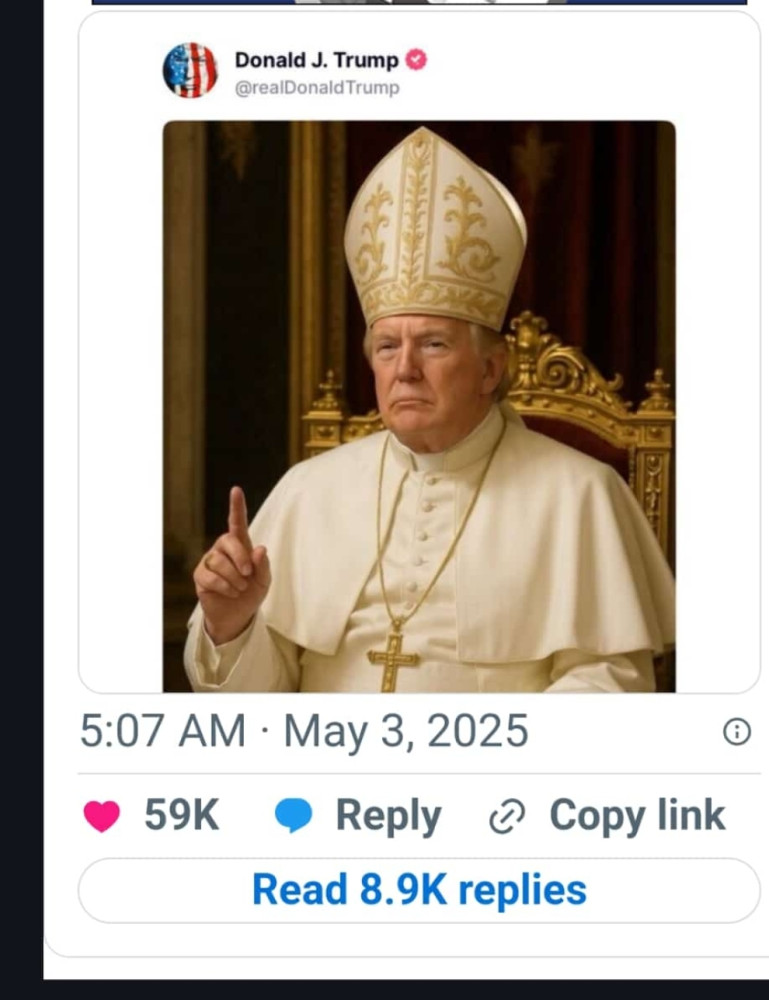
Task: Click the raised finger in the photo
Action: pyautogui.click(x=238, y=520)
